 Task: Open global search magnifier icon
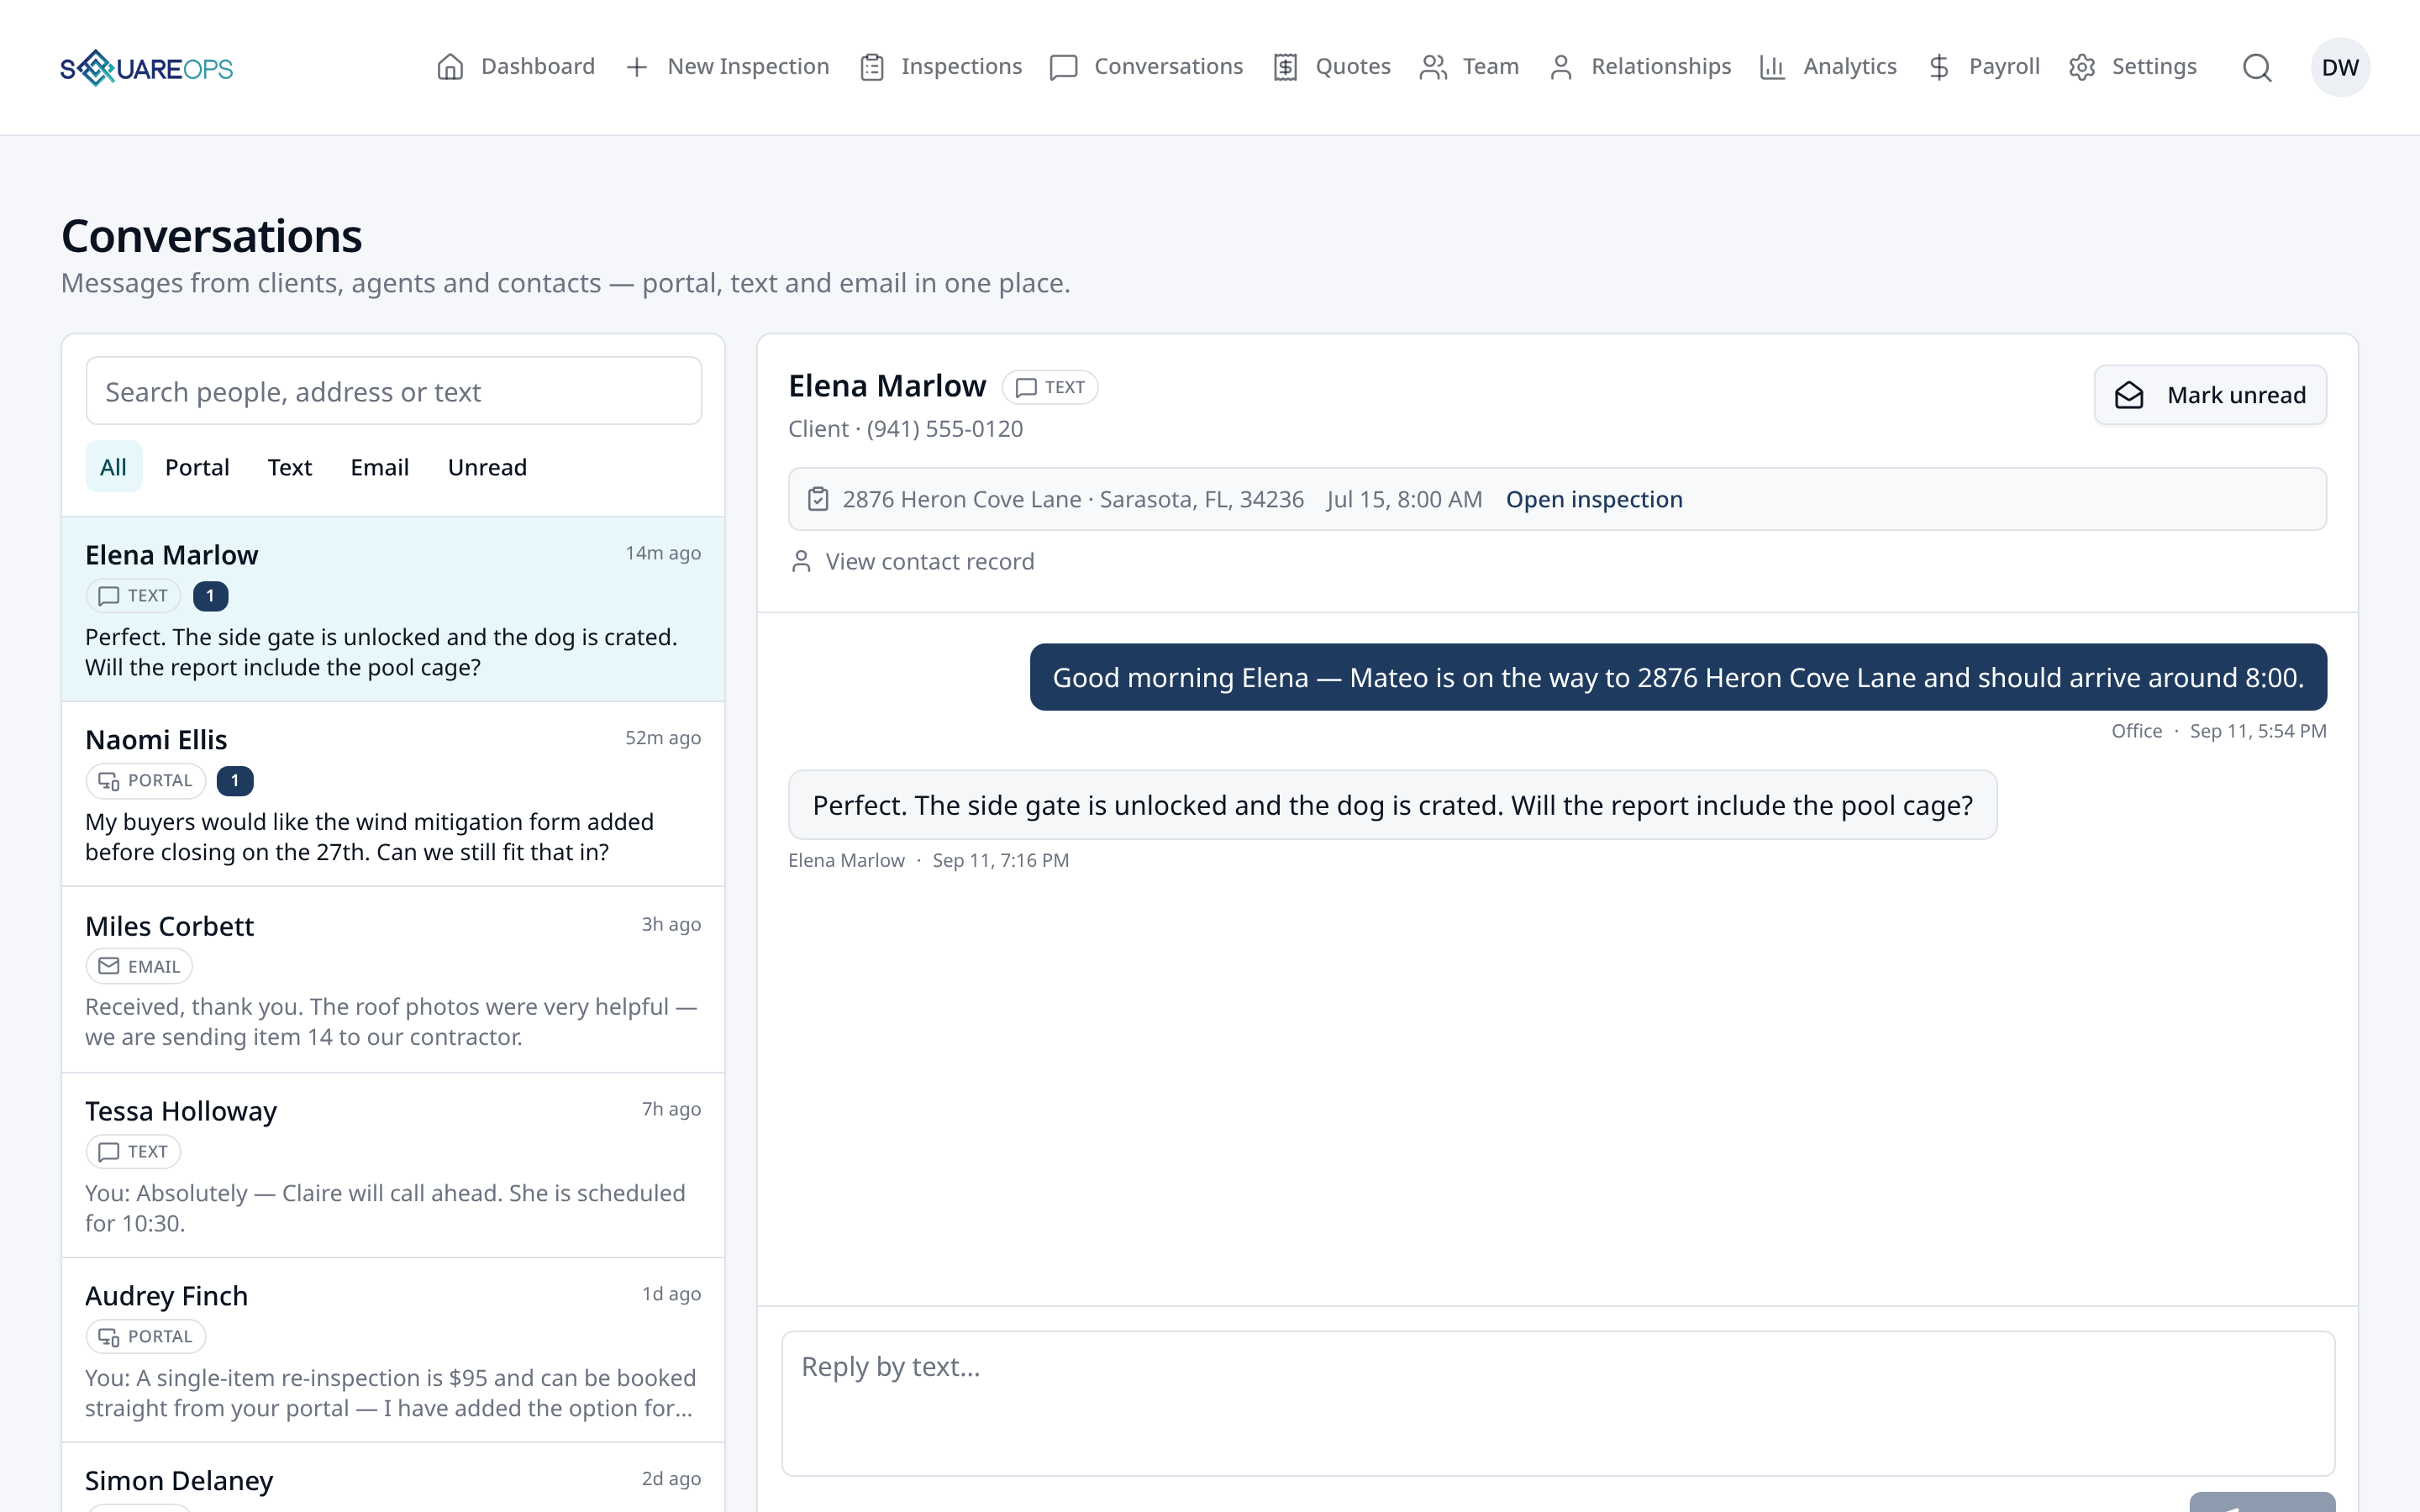coord(2257,67)
